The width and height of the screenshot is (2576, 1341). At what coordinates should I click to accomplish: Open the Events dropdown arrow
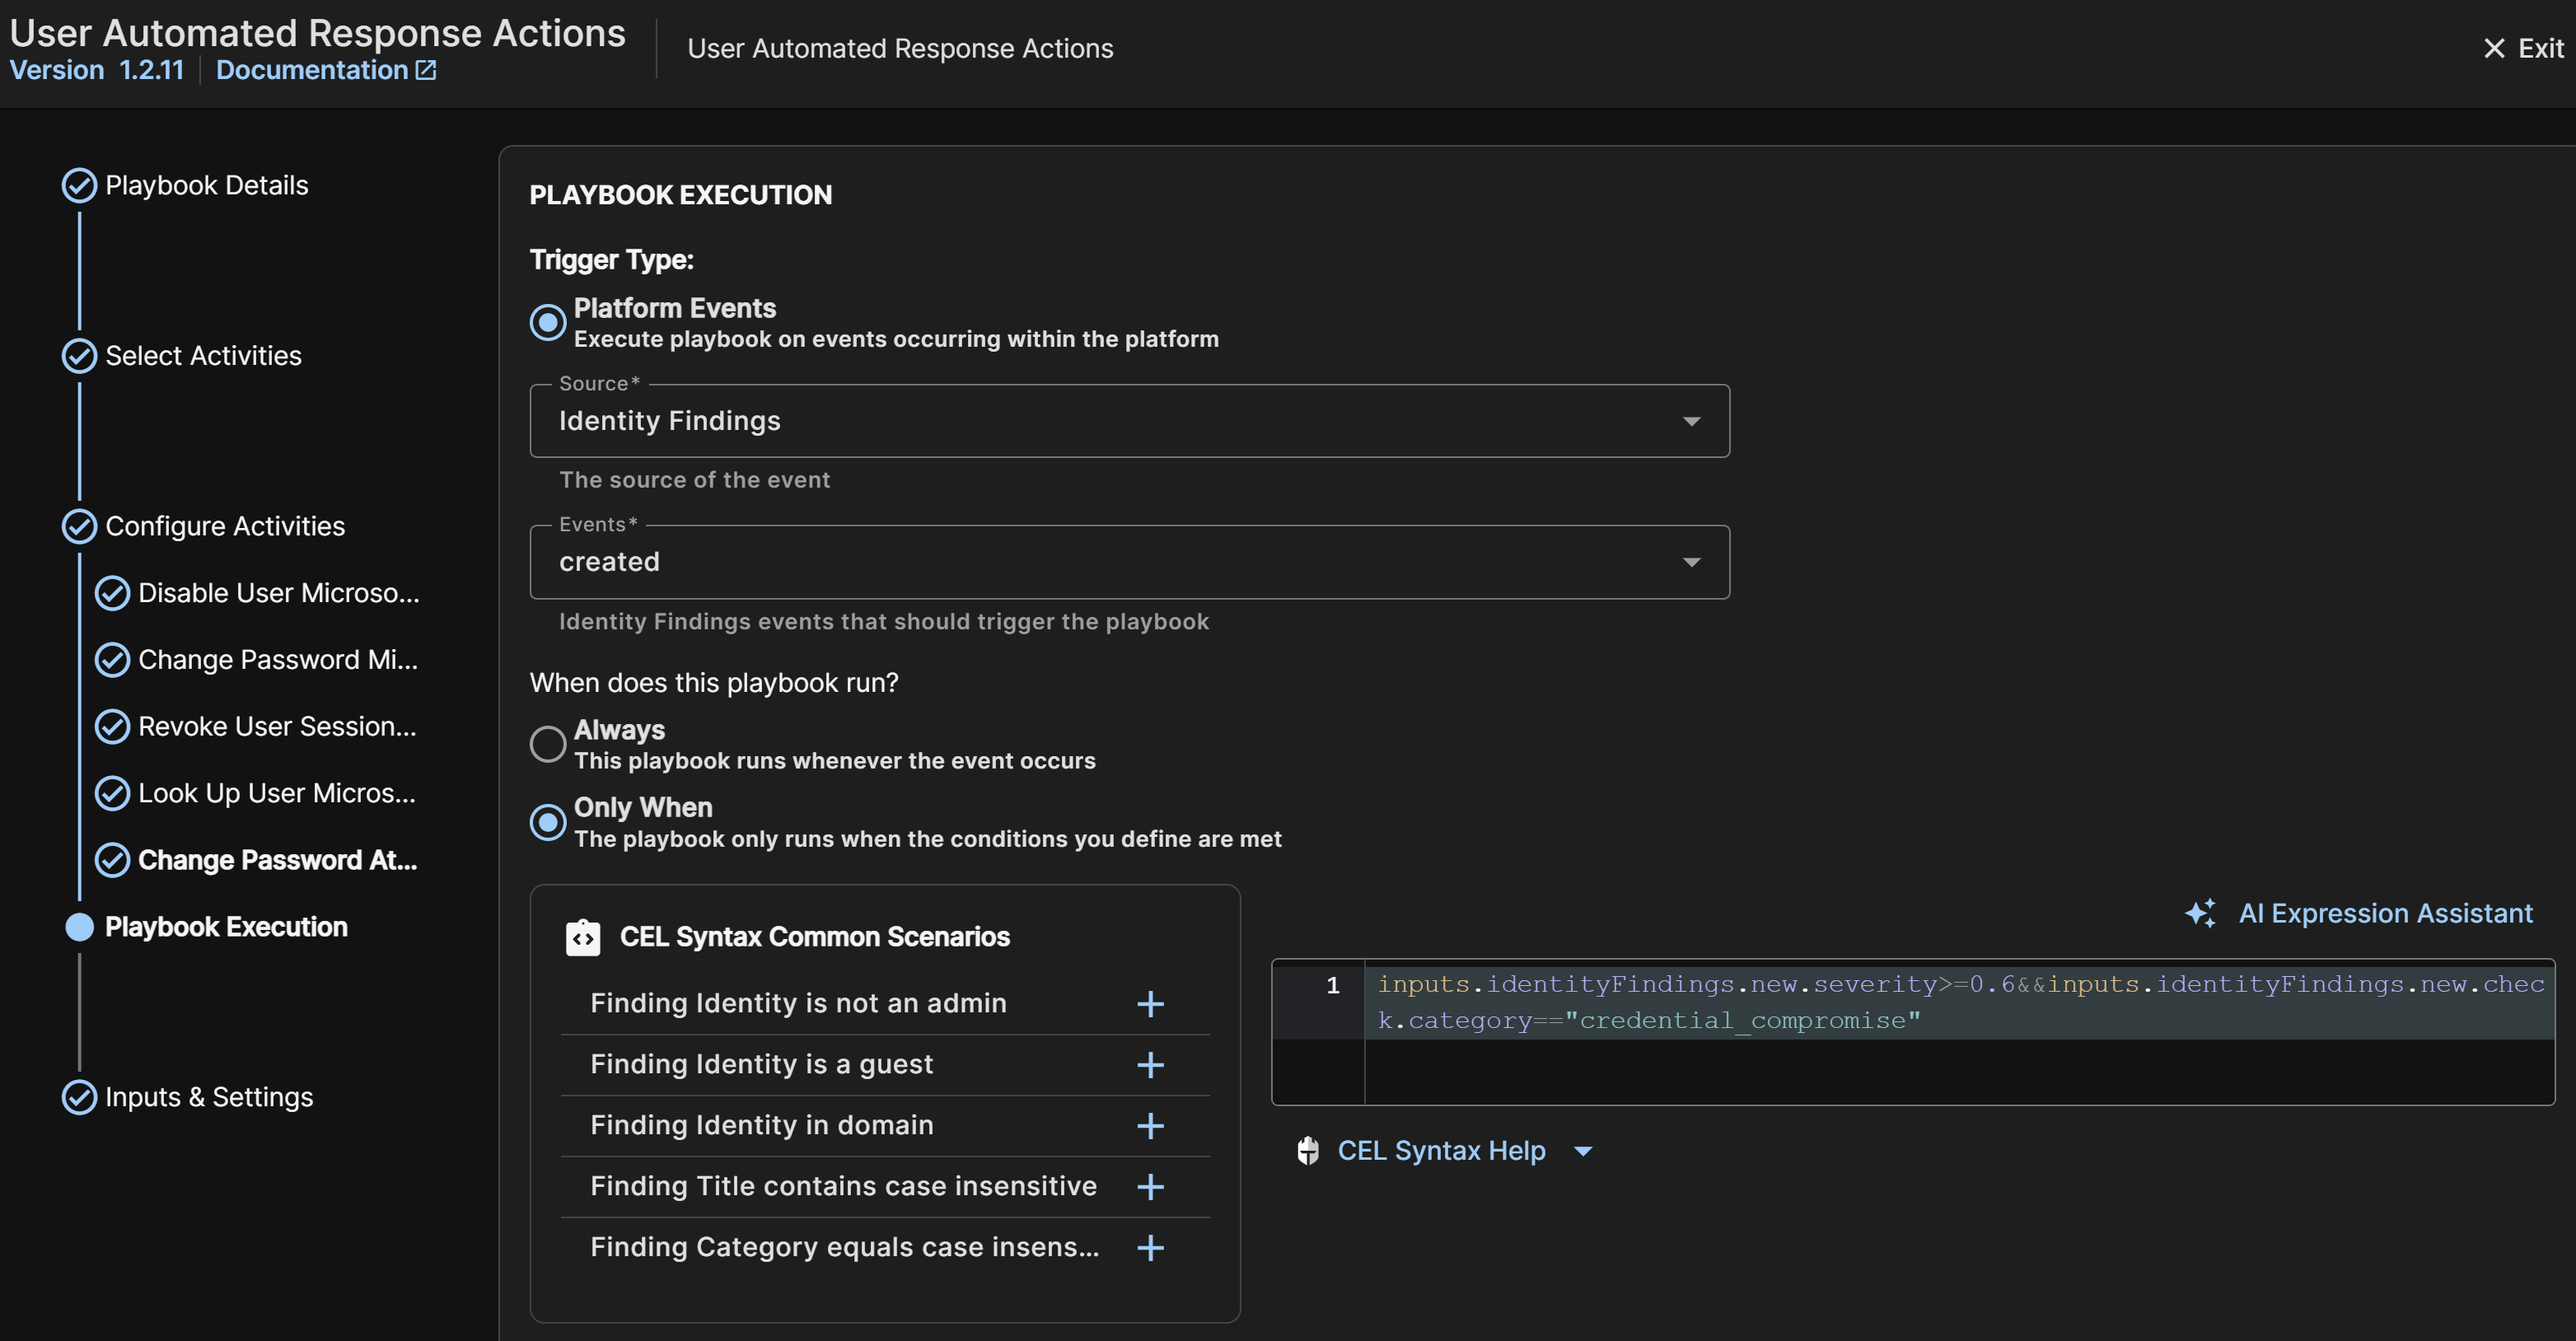pyautogui.click(x=1692, y=563)
